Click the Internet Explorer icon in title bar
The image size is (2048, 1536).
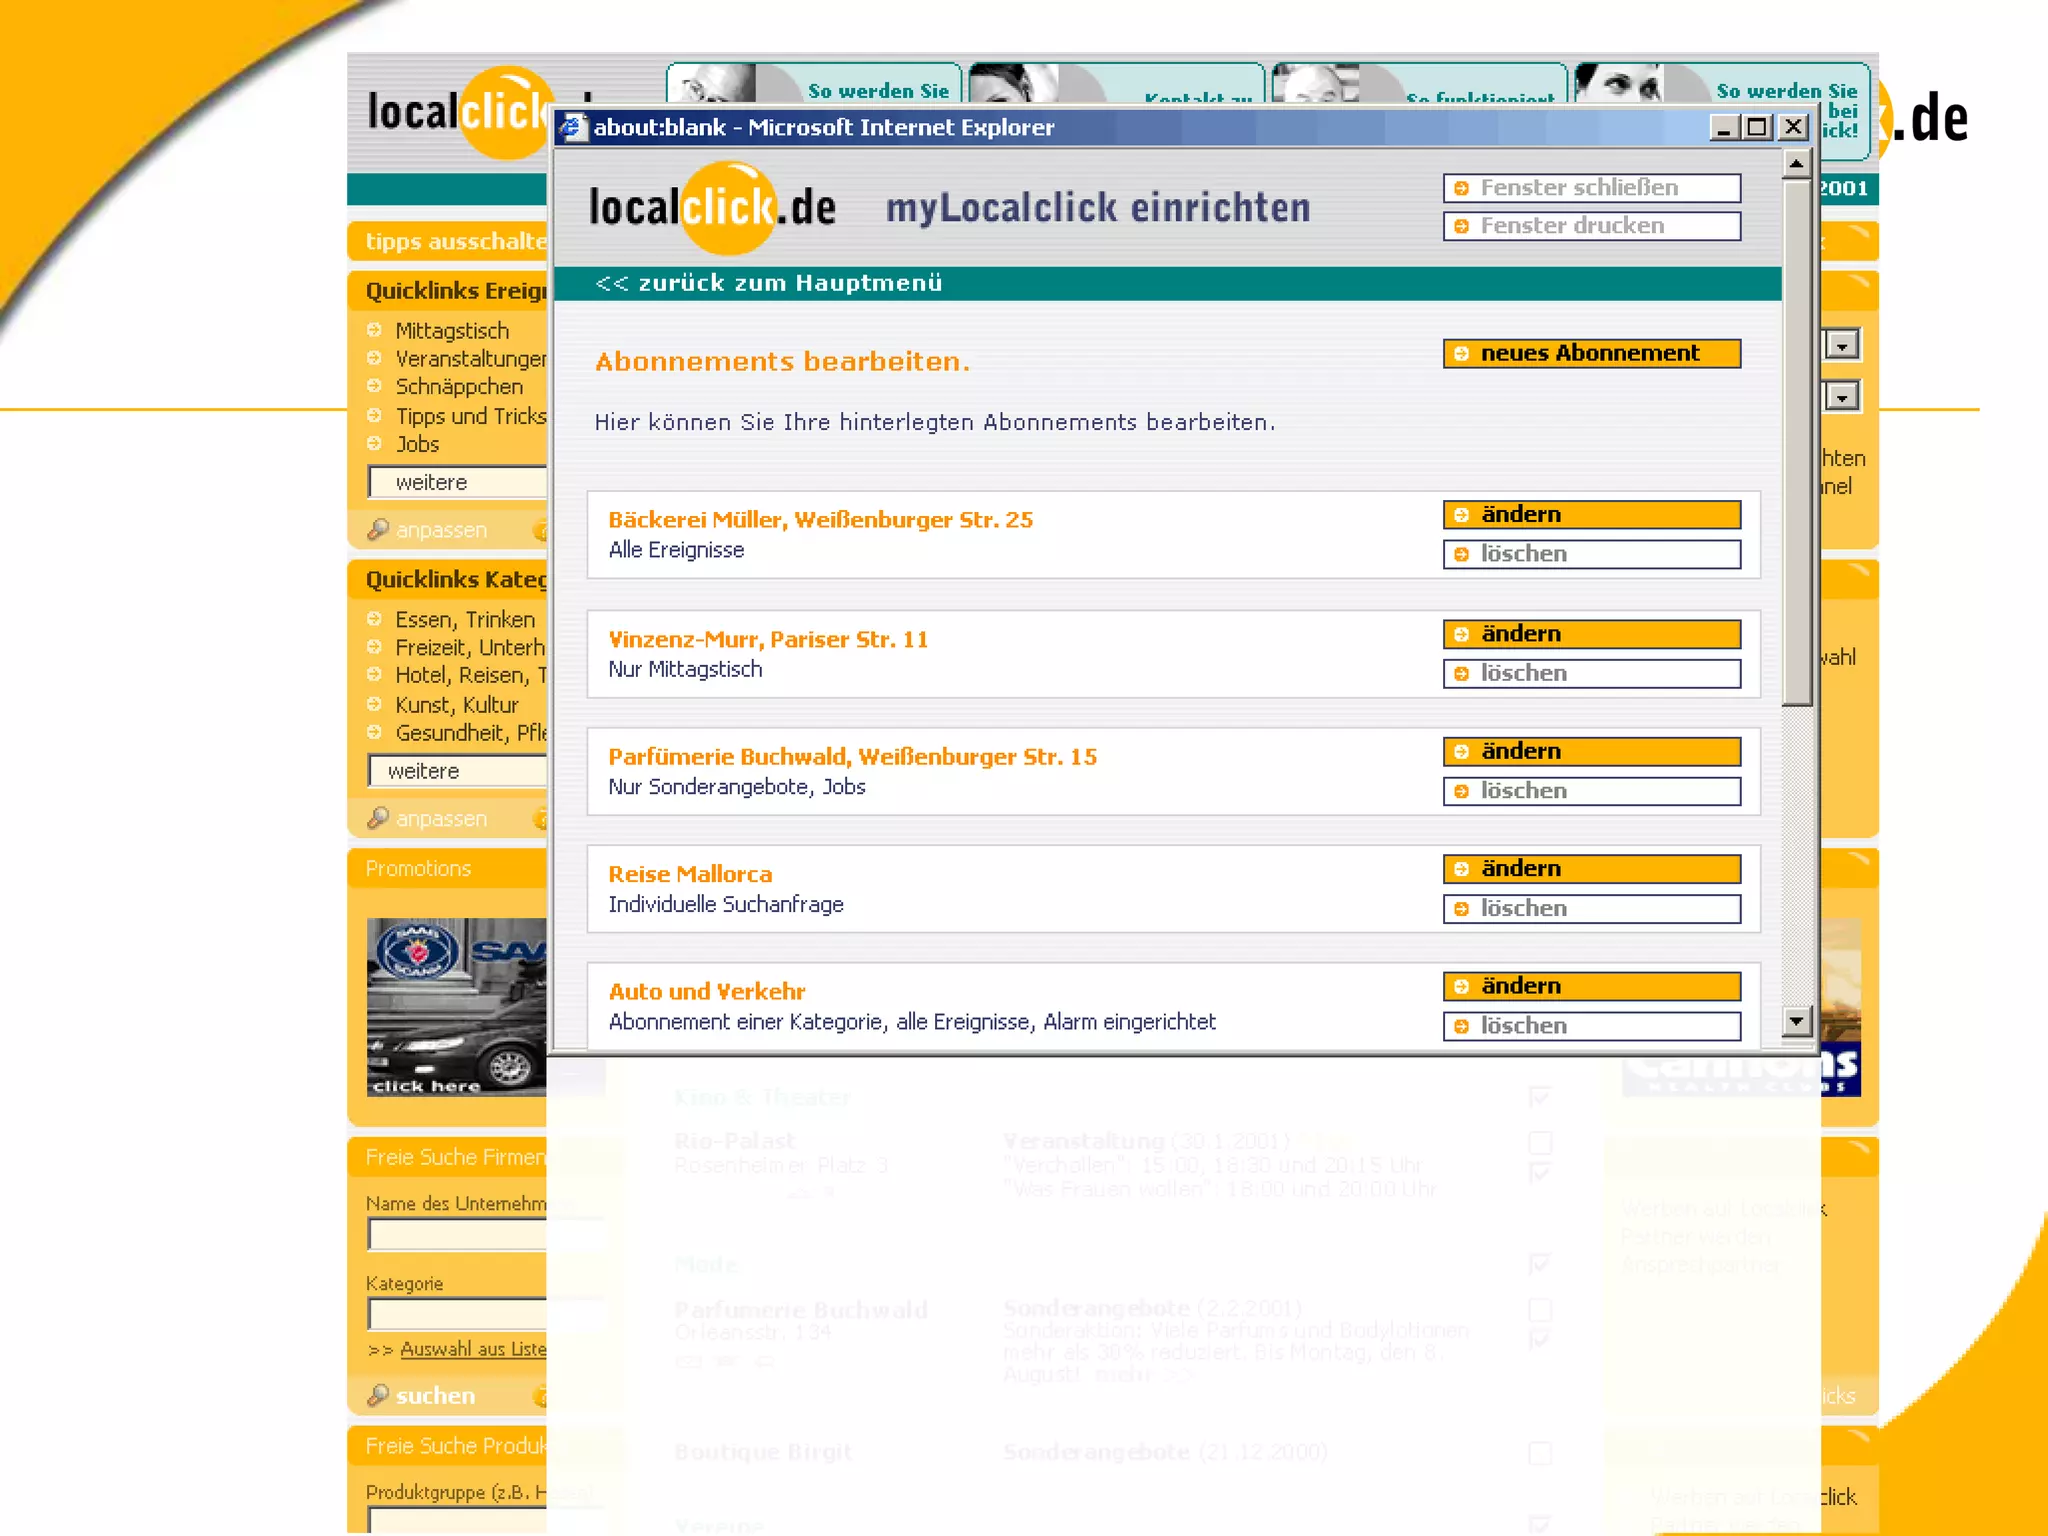573,127
